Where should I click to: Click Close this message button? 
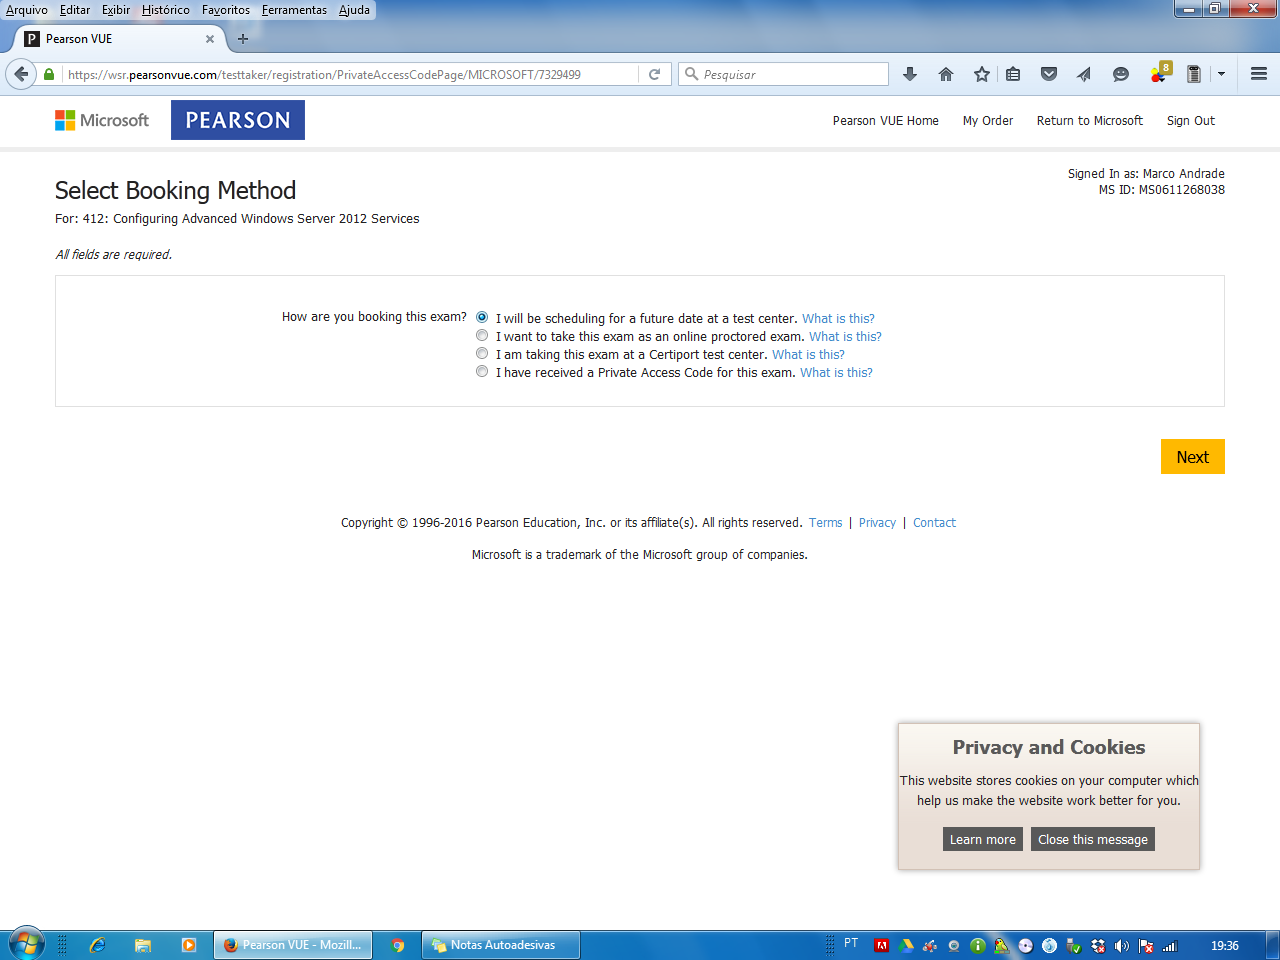click(x=1093, y=839)
